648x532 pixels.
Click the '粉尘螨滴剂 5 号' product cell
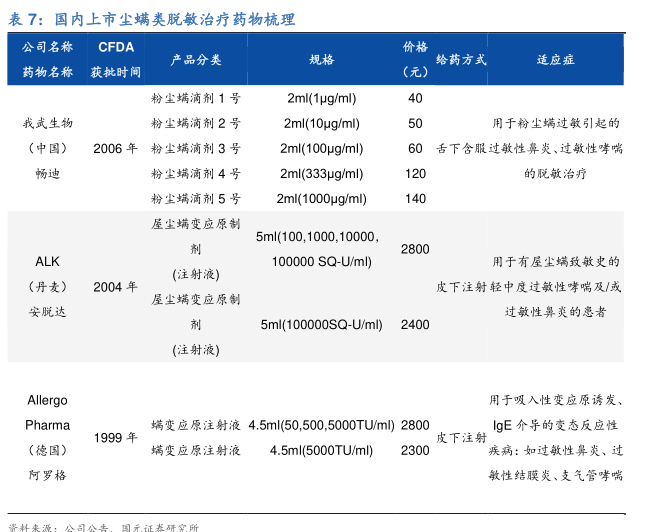coord(196,198)
